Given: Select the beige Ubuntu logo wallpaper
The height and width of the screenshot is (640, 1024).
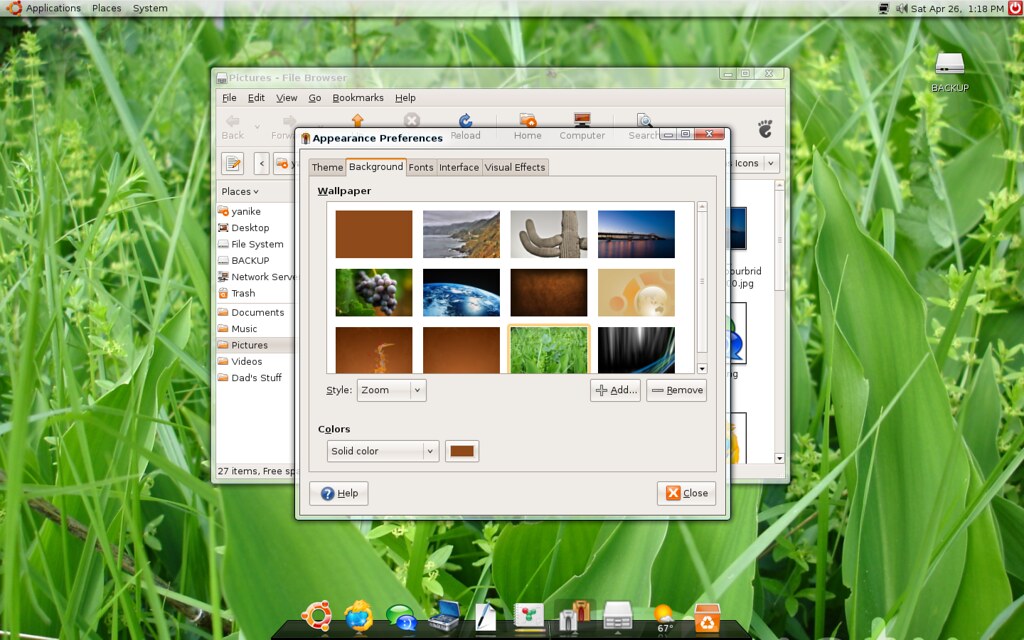Looking at the screenshot, I should click(x=636, y=293).
